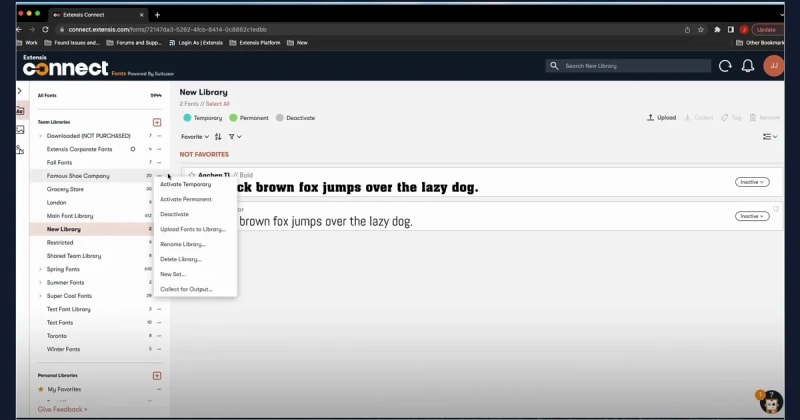Open the Favorite grouping dropdown

[195, 137]
